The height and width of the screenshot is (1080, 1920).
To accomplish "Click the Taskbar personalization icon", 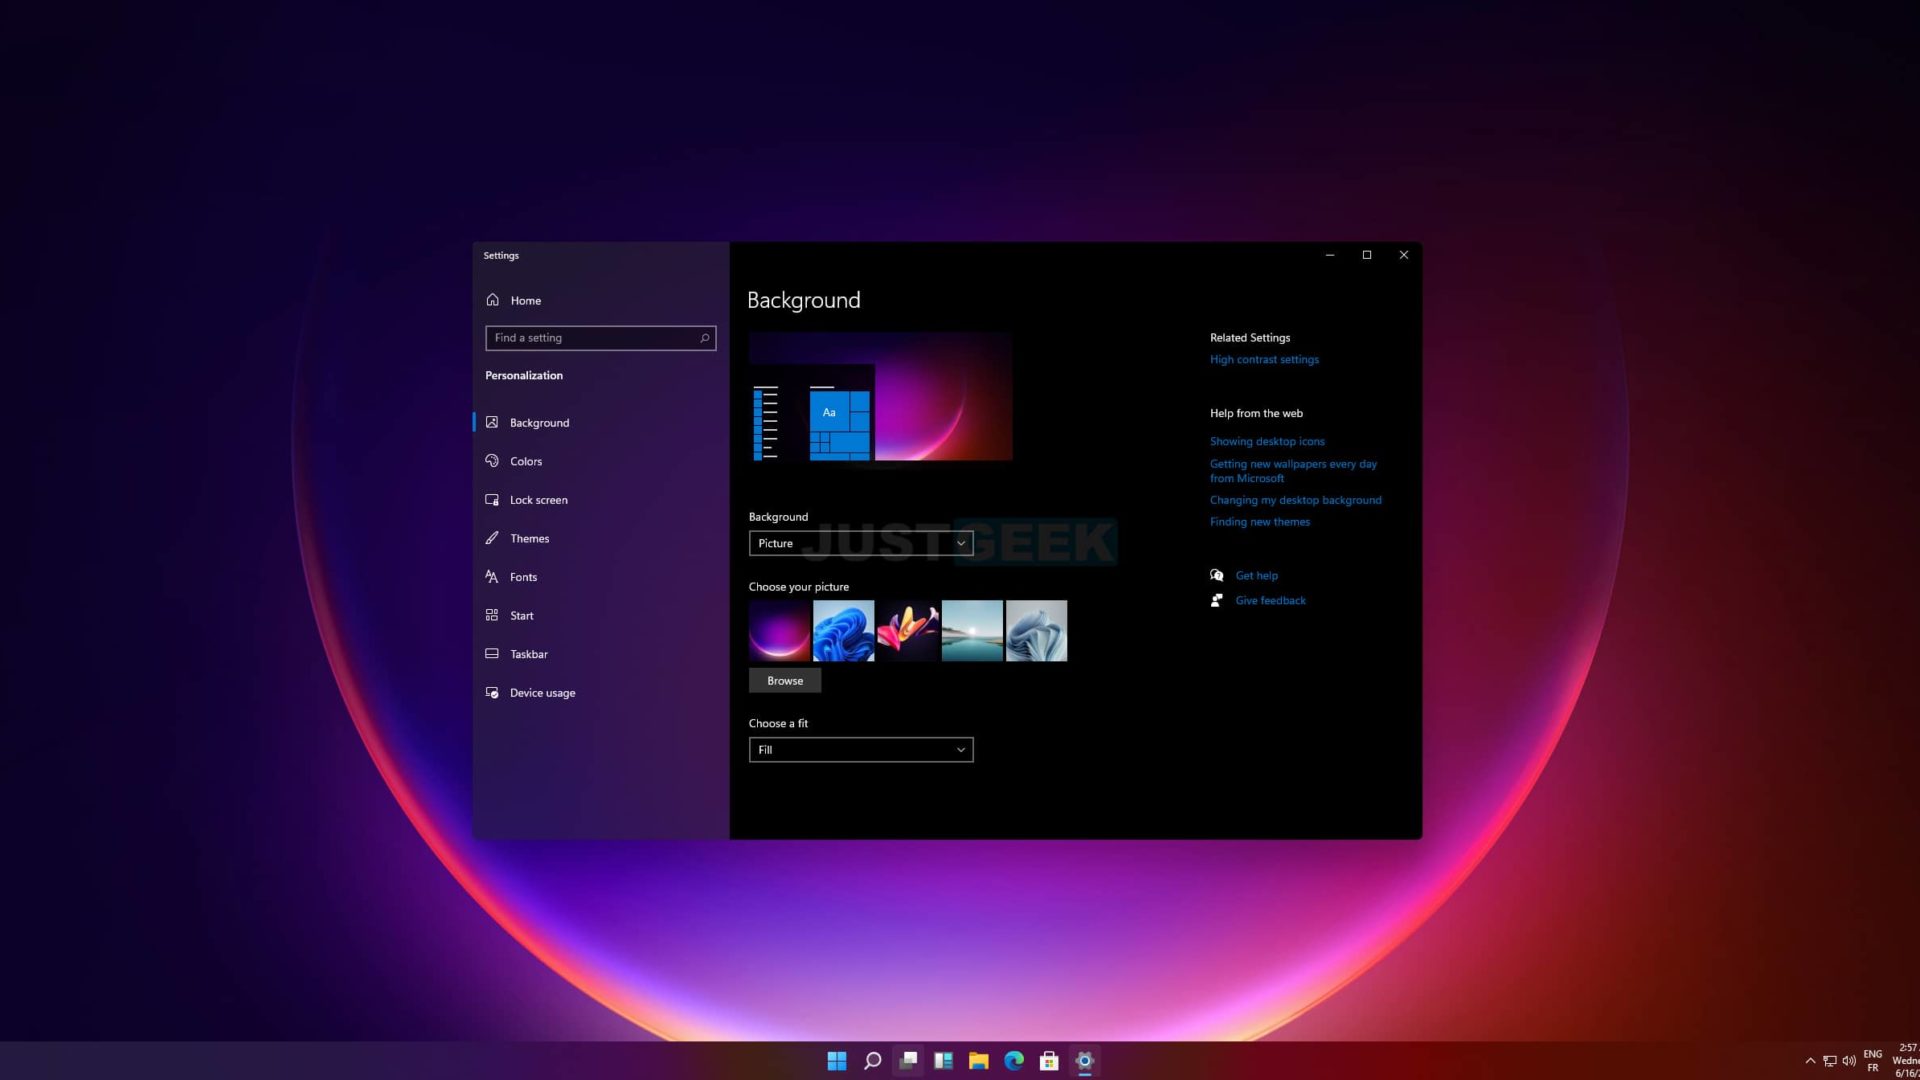I will pos(492,653).
